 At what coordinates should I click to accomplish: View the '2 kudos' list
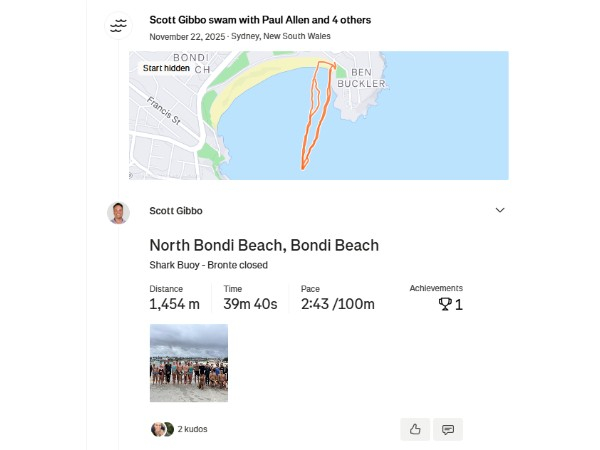[193, 429]
